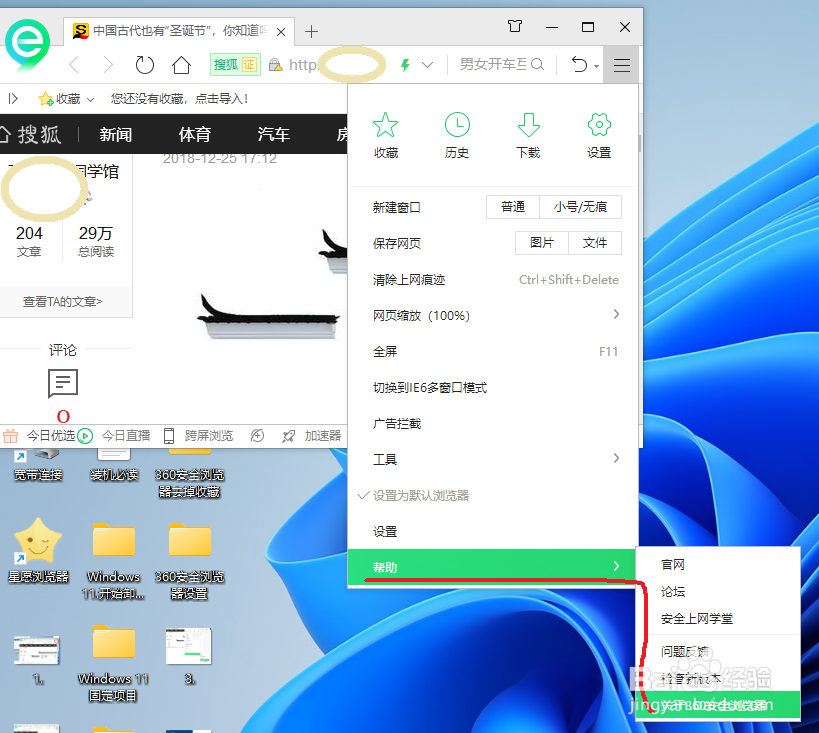Screen dimensions: 819x733
Task: Click the undo closed tab icon
Action: (579, 65)
